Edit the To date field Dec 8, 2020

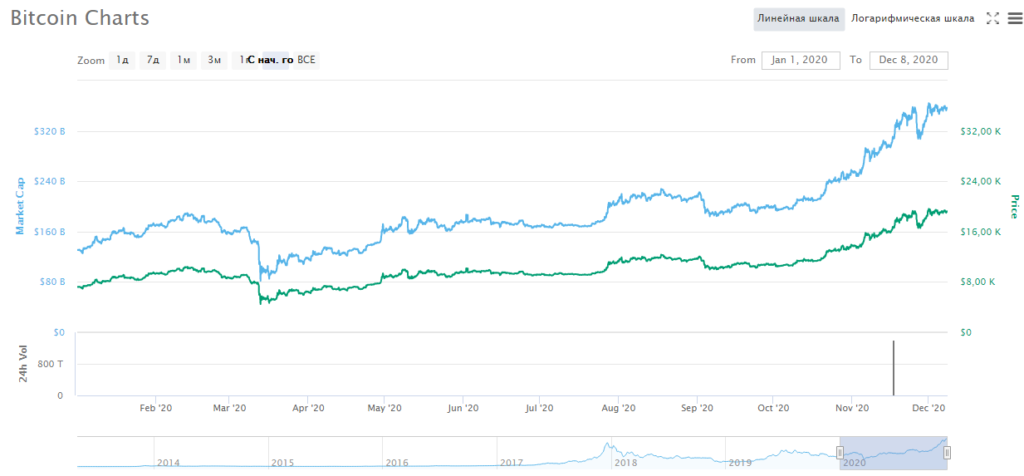pyautogui.click(x=908, y=60)
